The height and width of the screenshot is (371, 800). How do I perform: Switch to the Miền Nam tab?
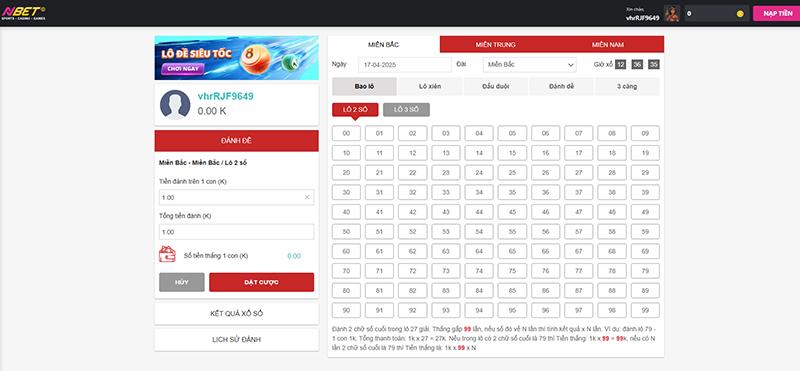click(x=608, y=44)
